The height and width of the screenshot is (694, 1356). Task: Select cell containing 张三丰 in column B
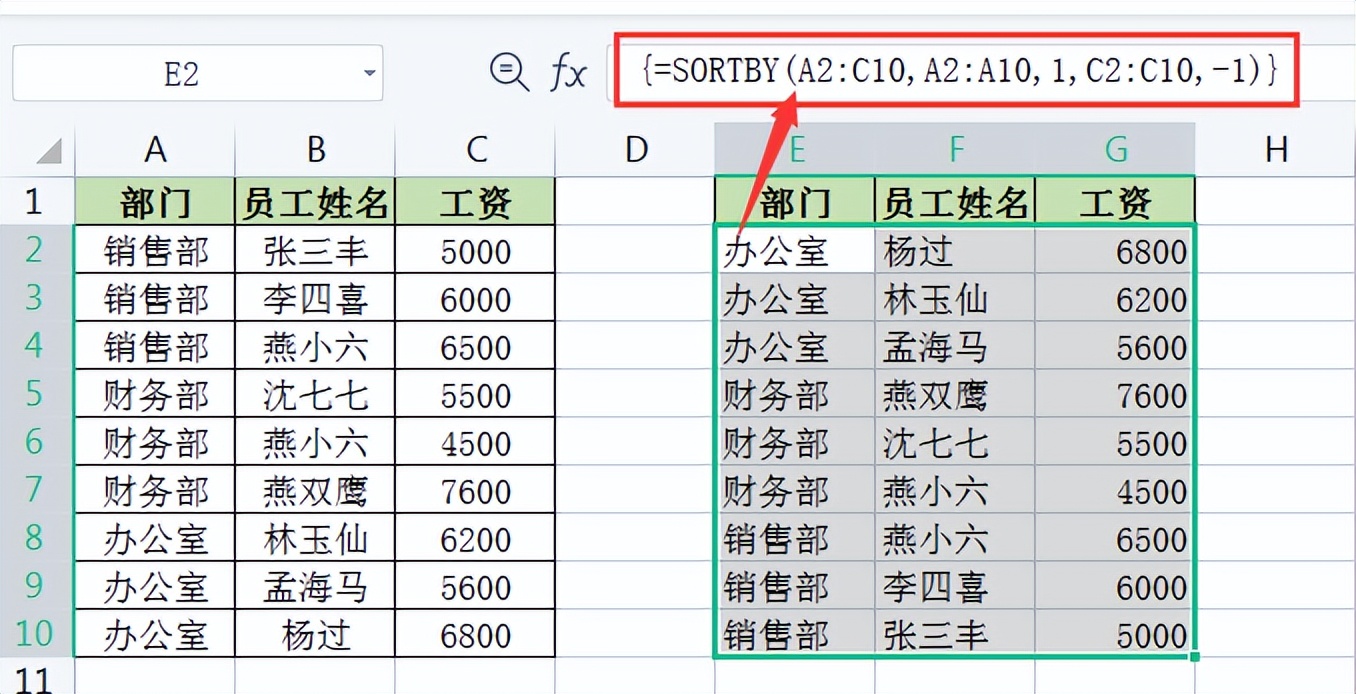315,251
